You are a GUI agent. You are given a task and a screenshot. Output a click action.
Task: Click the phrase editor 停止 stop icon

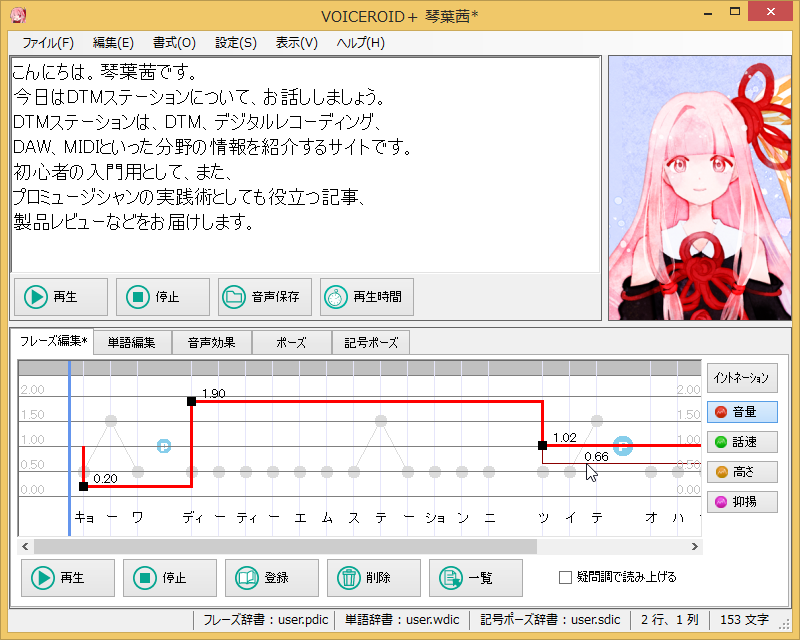[145, 578]
